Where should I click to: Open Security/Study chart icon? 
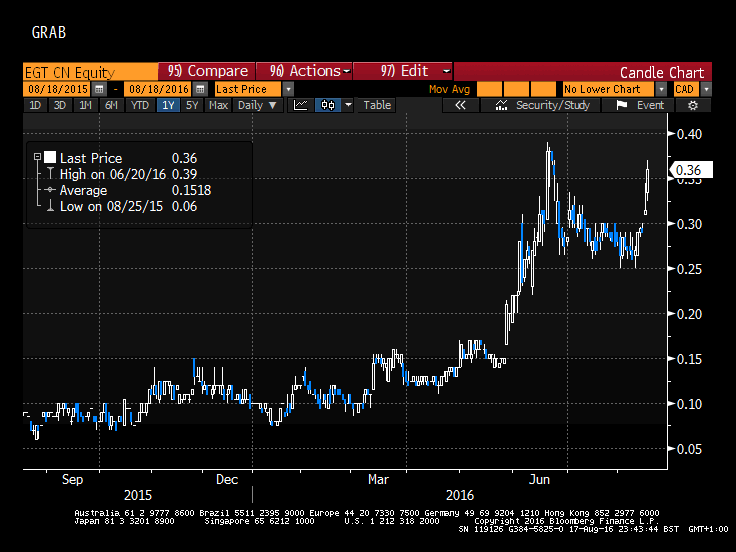pyautogui.click(x=501, y=105)
